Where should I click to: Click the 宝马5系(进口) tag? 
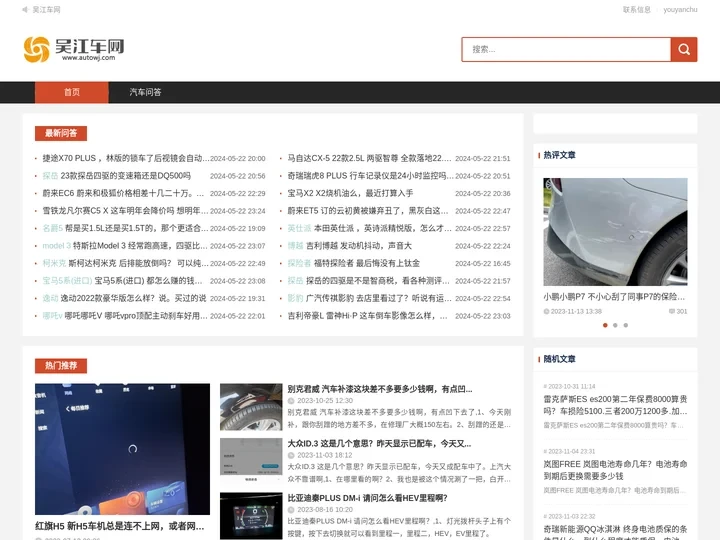67,281
